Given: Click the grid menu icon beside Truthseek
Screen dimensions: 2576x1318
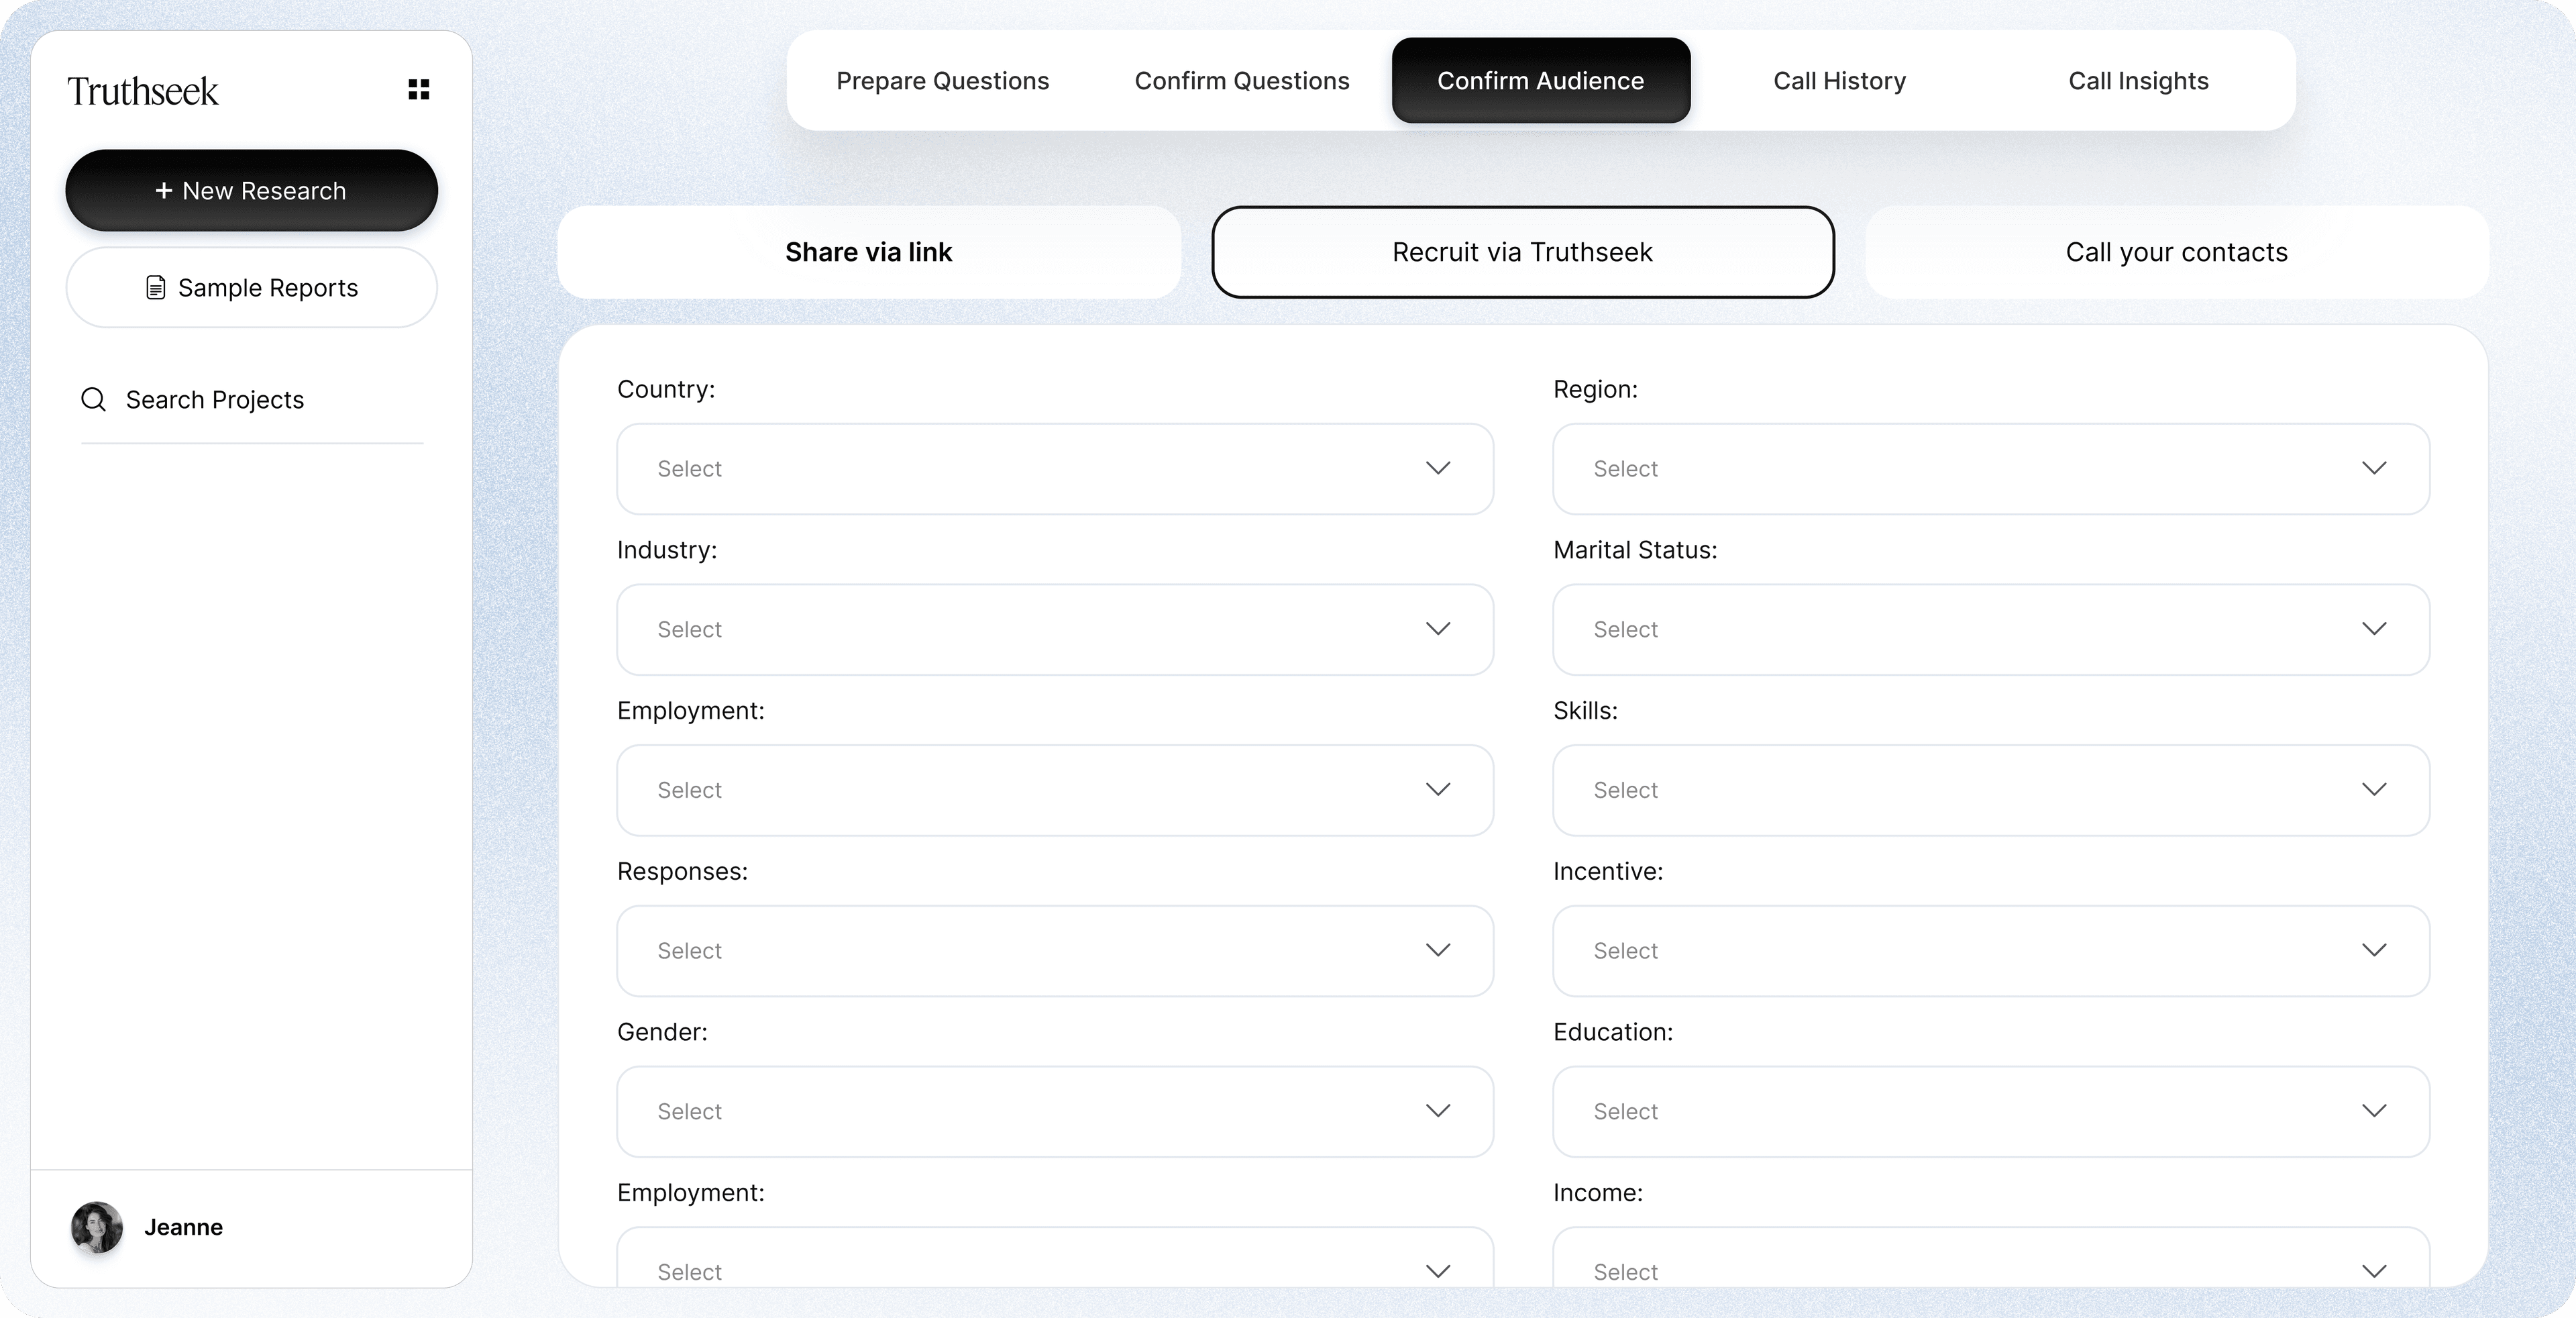Looking at the screenshot, I should [419, 90].
